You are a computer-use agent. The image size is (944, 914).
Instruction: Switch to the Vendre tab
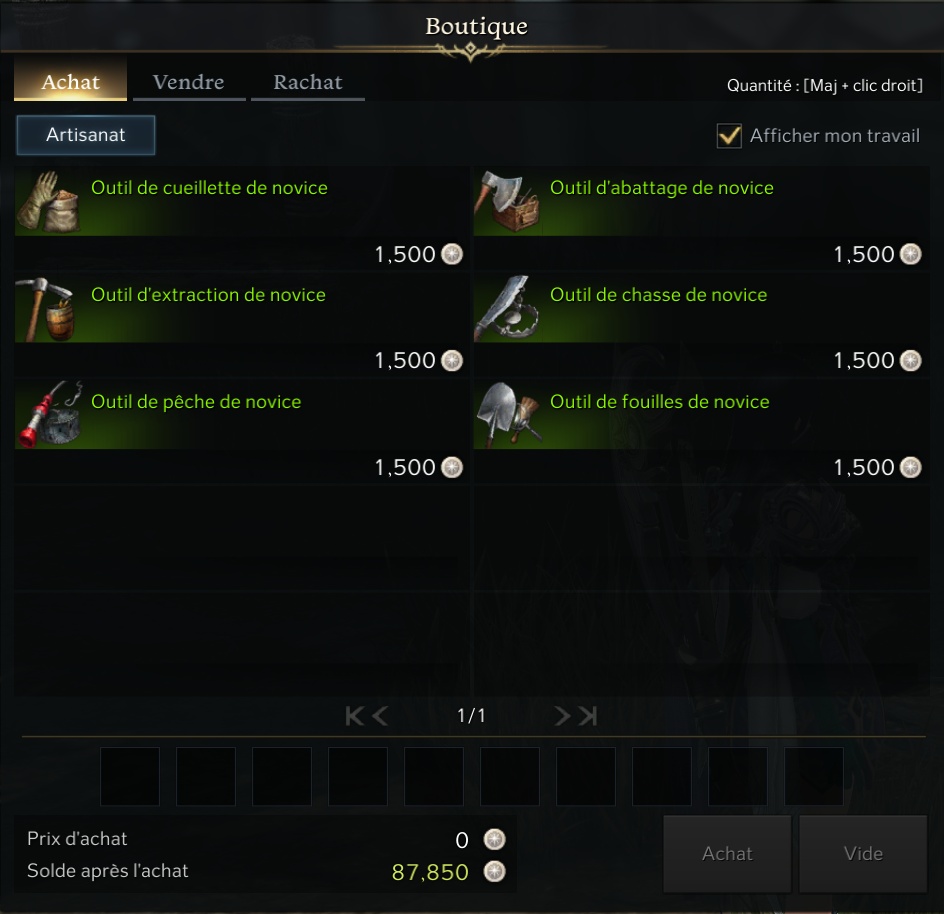188,82
